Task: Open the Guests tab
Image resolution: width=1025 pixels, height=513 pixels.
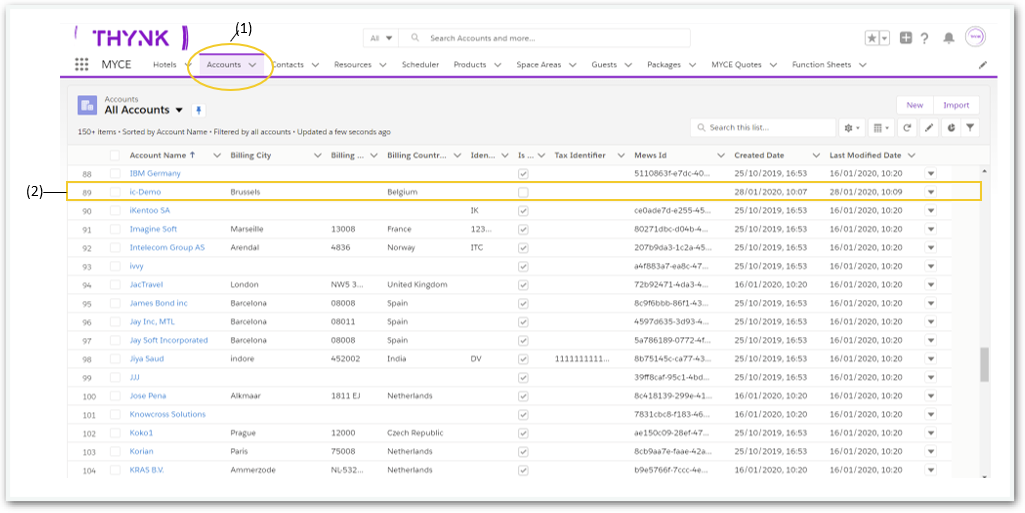Action: (604, 65)
